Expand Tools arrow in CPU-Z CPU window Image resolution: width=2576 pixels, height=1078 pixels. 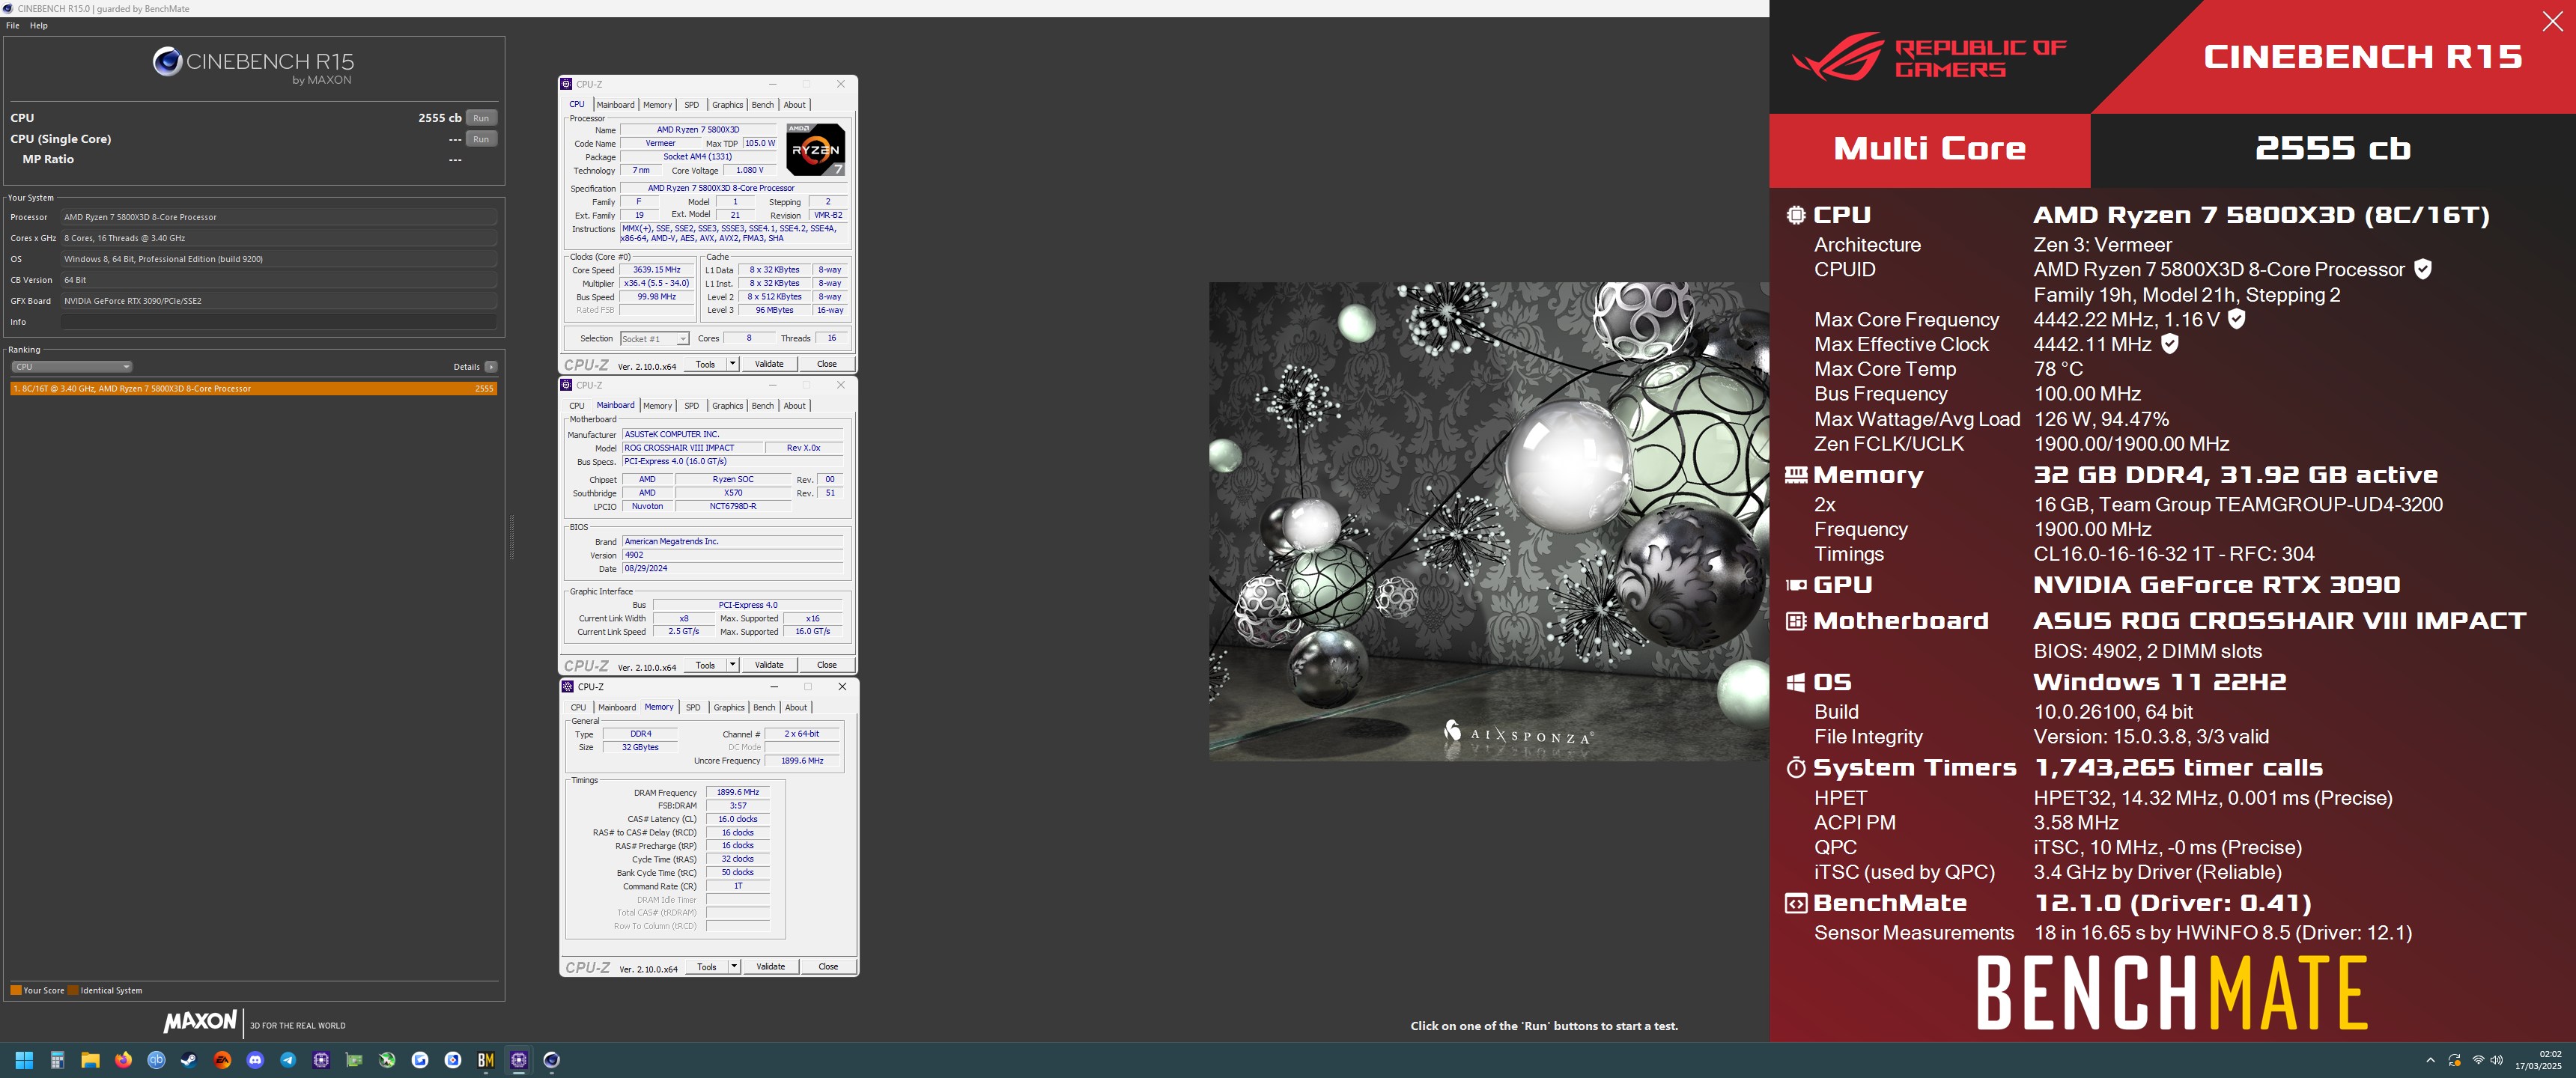click(733, 364)
